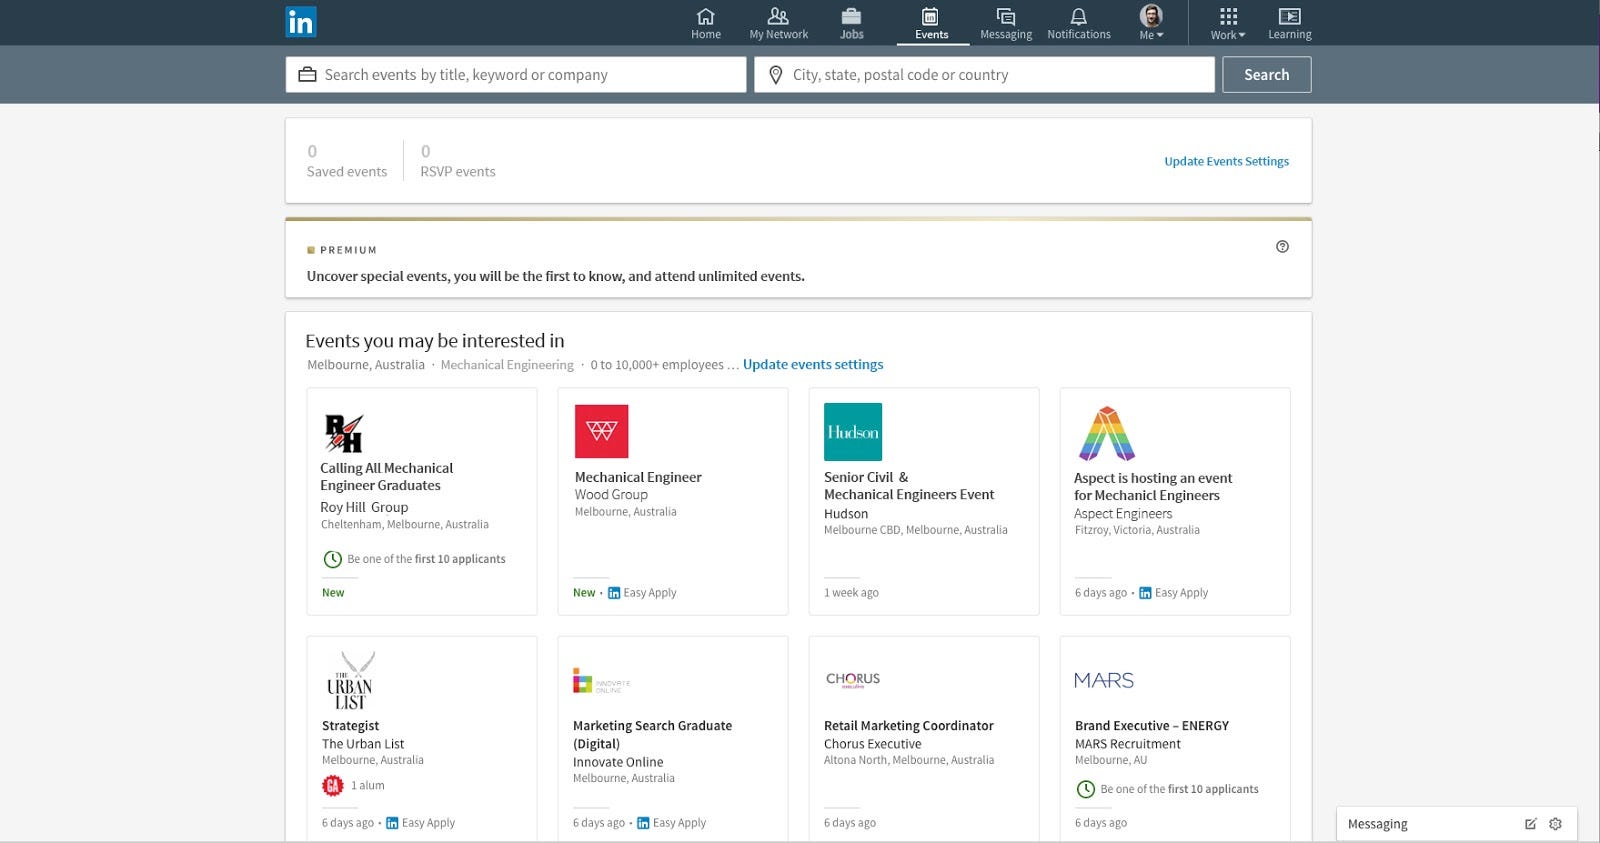Screen dimensions: 1600x843
Task: Open Messaging settings gear
Action: [x=1555, y=824]
